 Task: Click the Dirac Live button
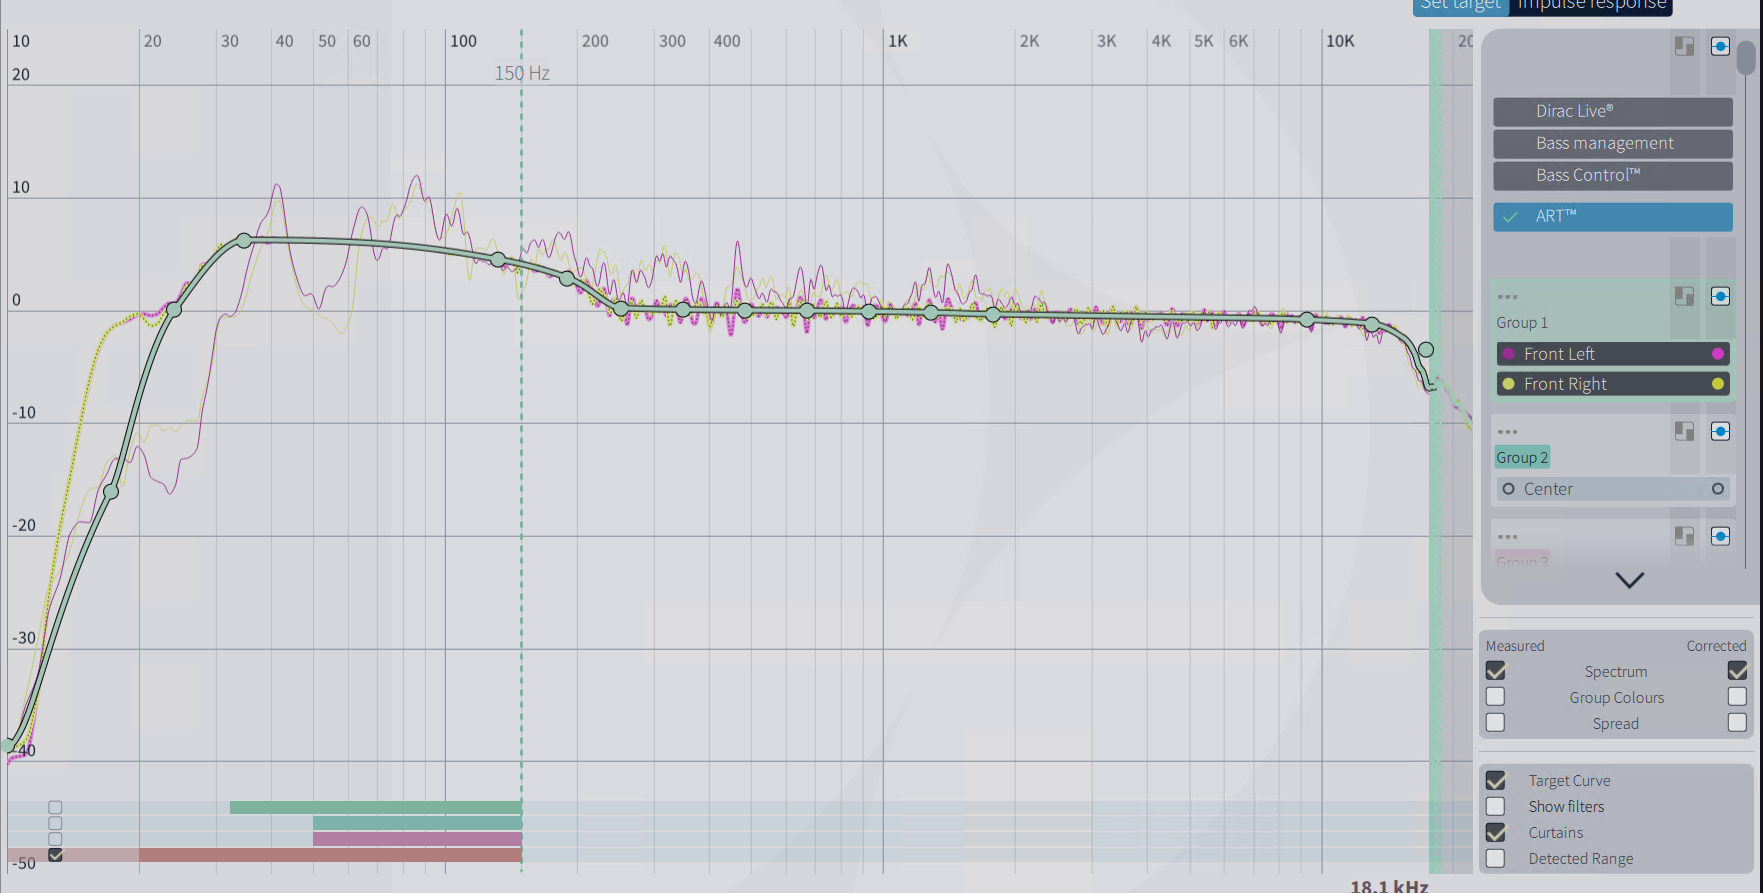tap(1612, 111)
